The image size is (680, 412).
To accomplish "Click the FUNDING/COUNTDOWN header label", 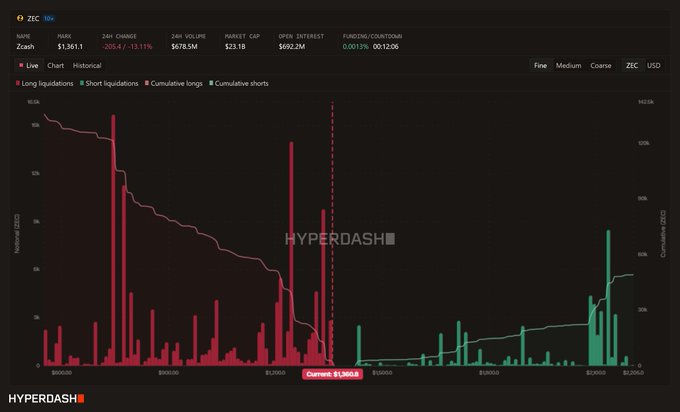I will pyautogui.click(x=372, y=36).
